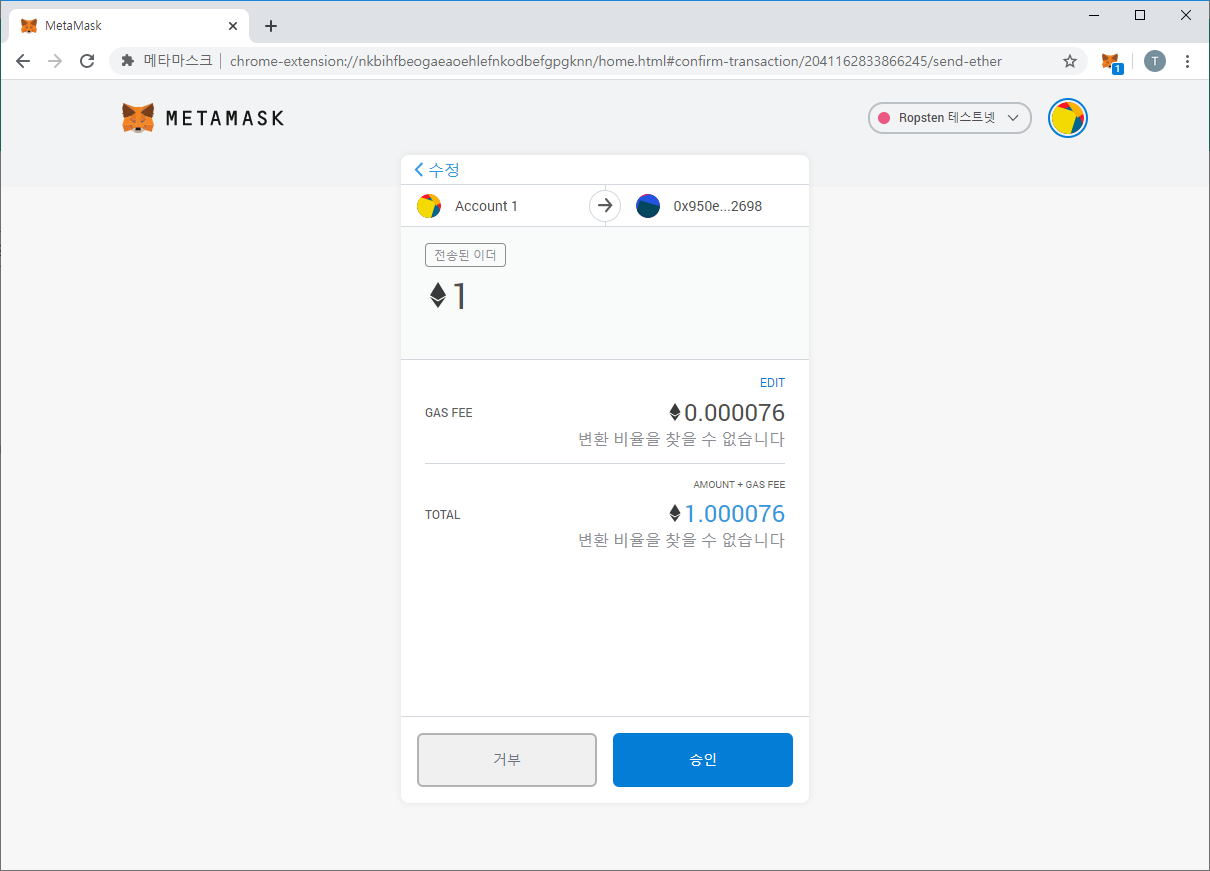Open the account avatar menu
1210x871 pixels.
1067,118
